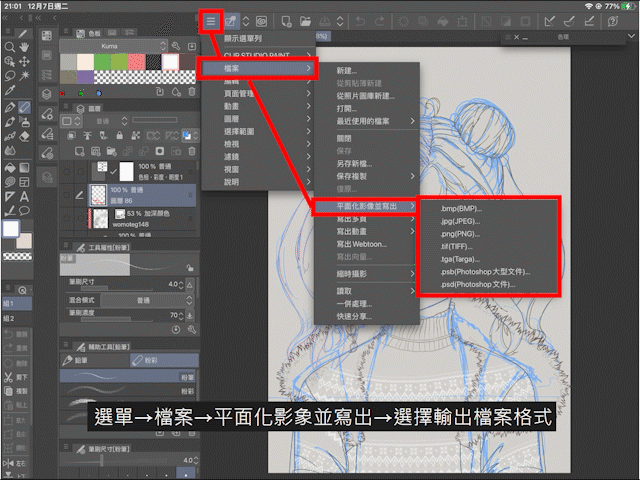
Task: Click the 圖層 86 layer thumbnail
Action: click(x=98, y=195)
